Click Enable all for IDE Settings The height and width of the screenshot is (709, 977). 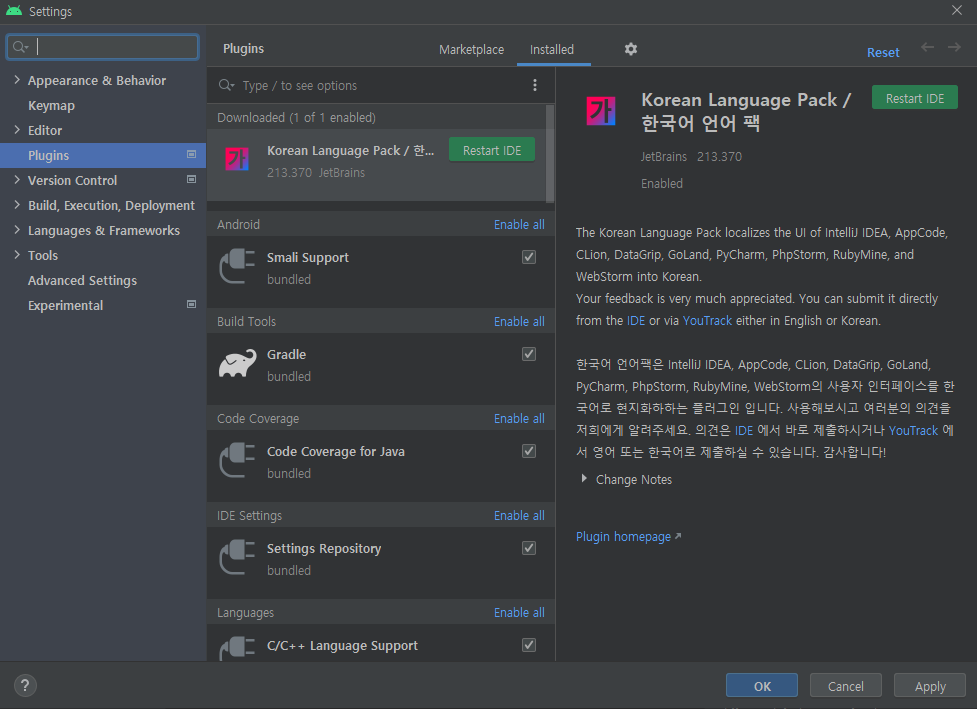tap(519, 515)
